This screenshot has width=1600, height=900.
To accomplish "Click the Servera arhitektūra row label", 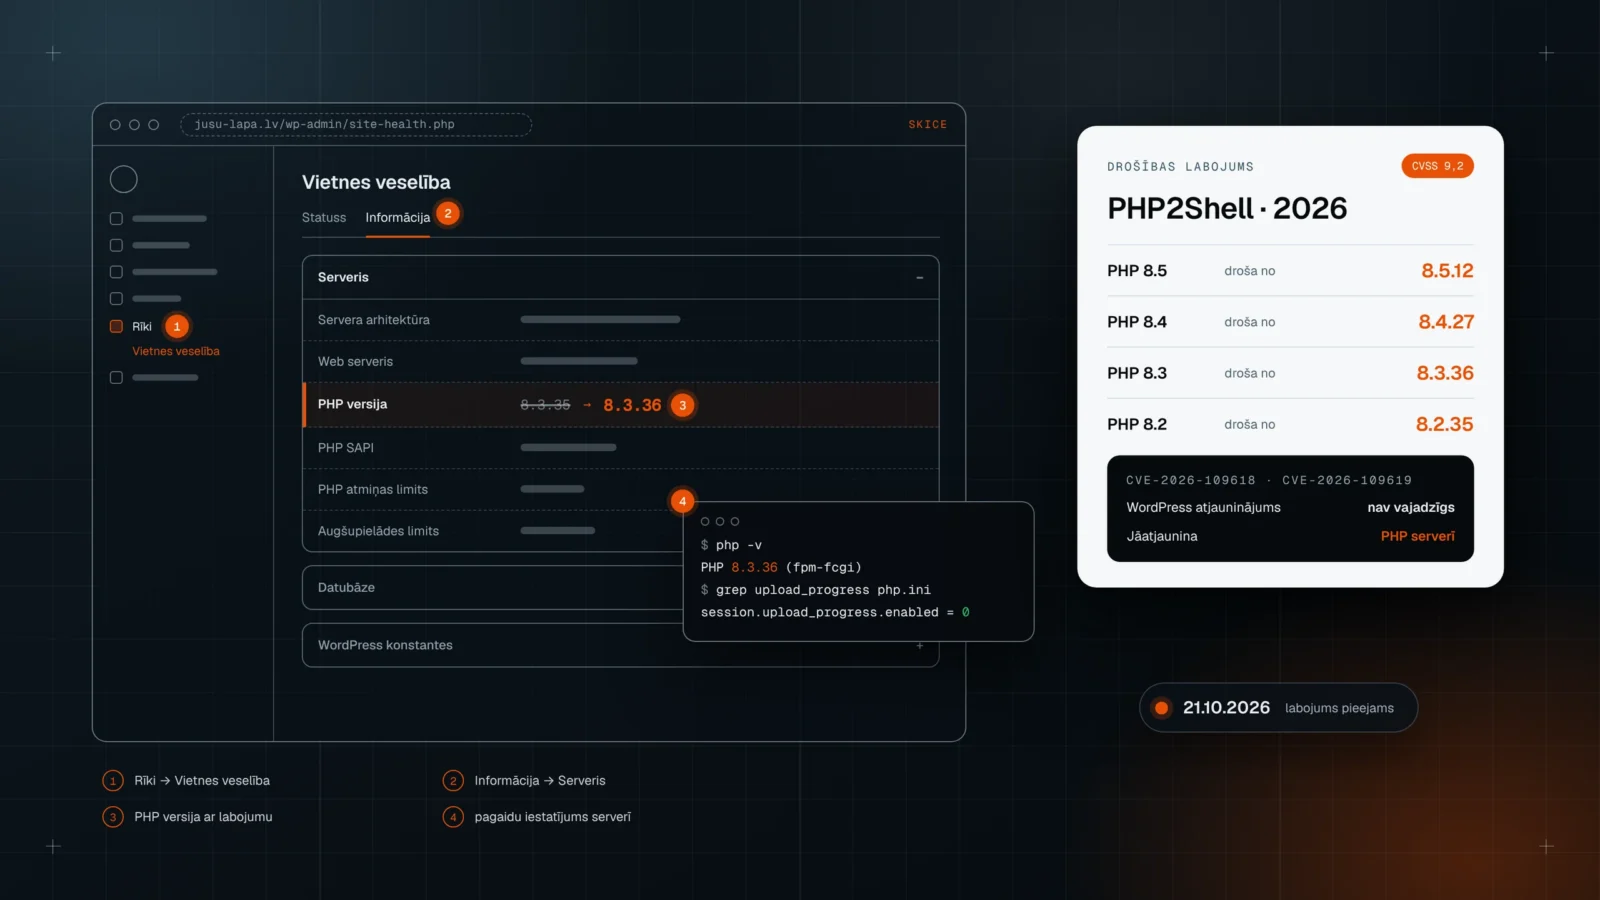I will 373,320.
